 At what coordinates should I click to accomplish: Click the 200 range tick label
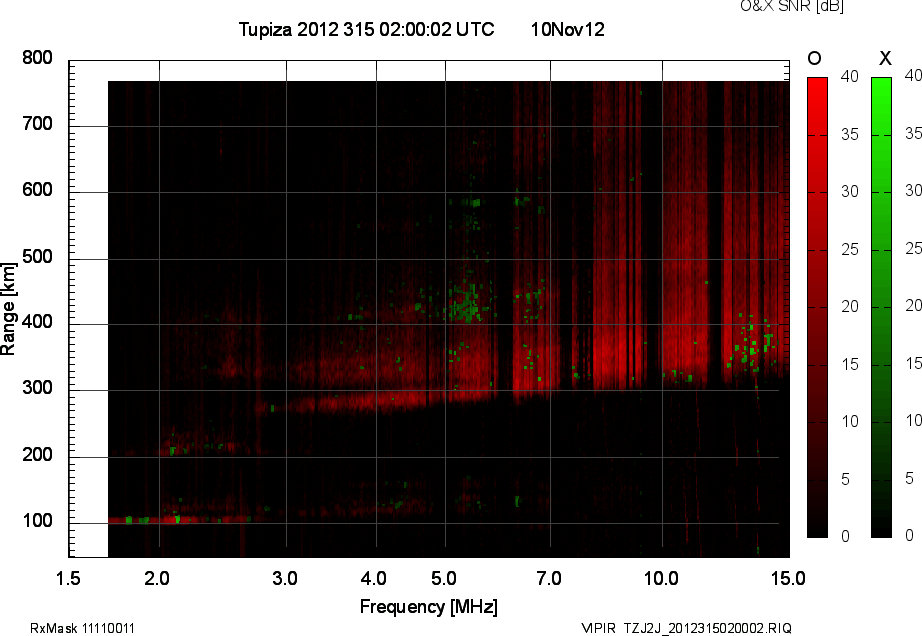click(37, 455)
